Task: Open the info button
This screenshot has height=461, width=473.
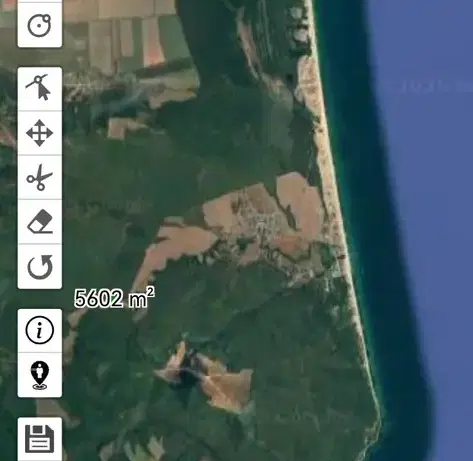Action: click(40, 330)
